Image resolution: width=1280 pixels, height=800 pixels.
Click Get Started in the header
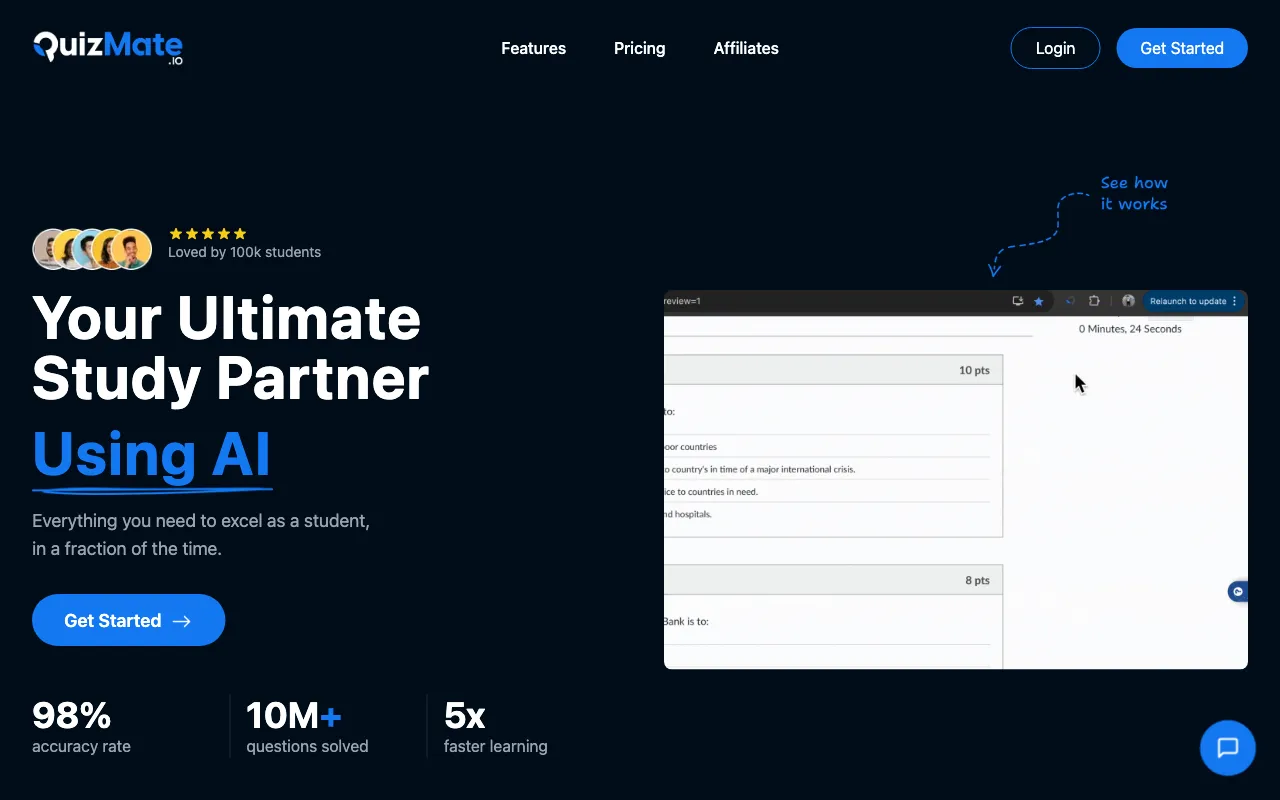point(1182,48)
